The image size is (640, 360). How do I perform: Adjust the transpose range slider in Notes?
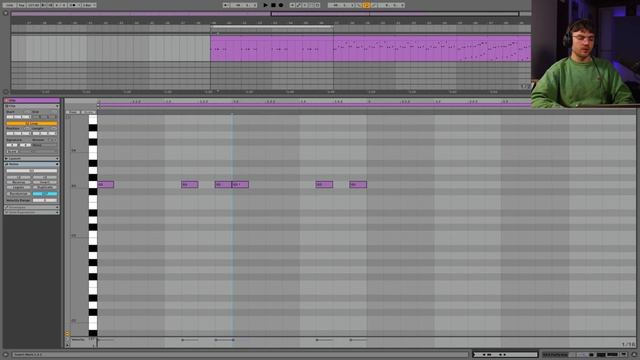click(x=31, y=171)
